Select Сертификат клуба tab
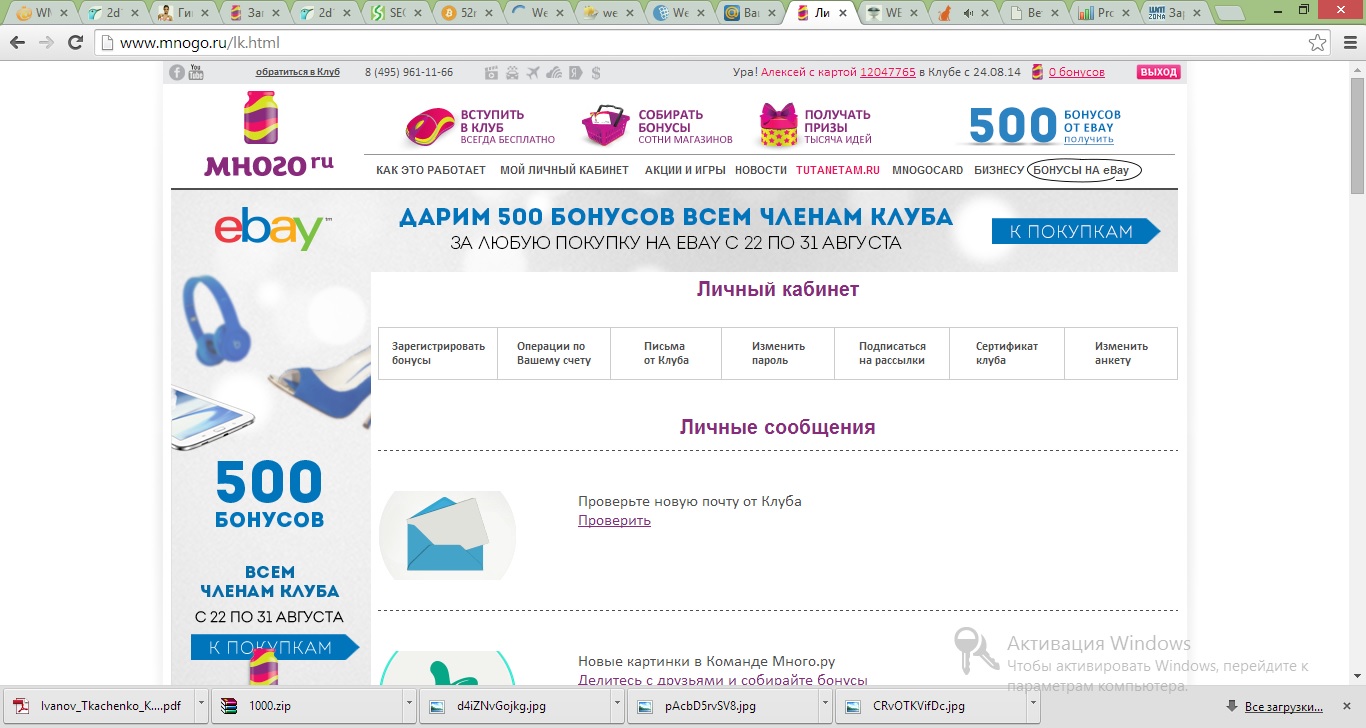Image resolution: width=1366 pixels, height=728 pixels. click(x=1007, y=353)
